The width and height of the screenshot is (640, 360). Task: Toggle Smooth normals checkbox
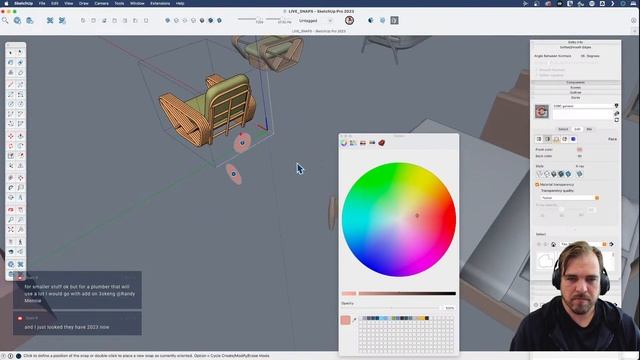click(537, 70)
